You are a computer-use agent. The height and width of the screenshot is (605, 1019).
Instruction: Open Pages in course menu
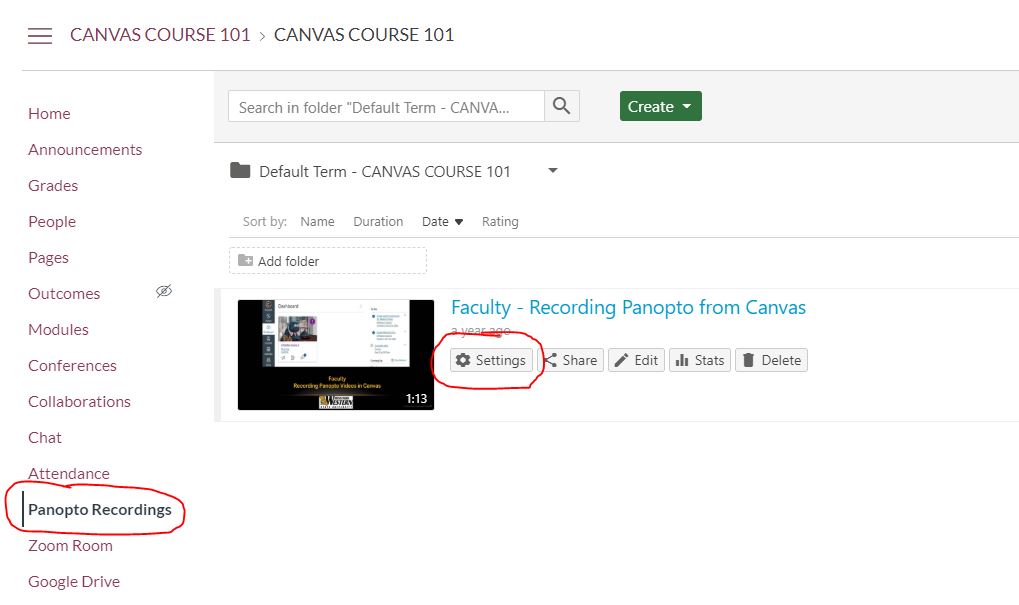click(x=49, y=258)
